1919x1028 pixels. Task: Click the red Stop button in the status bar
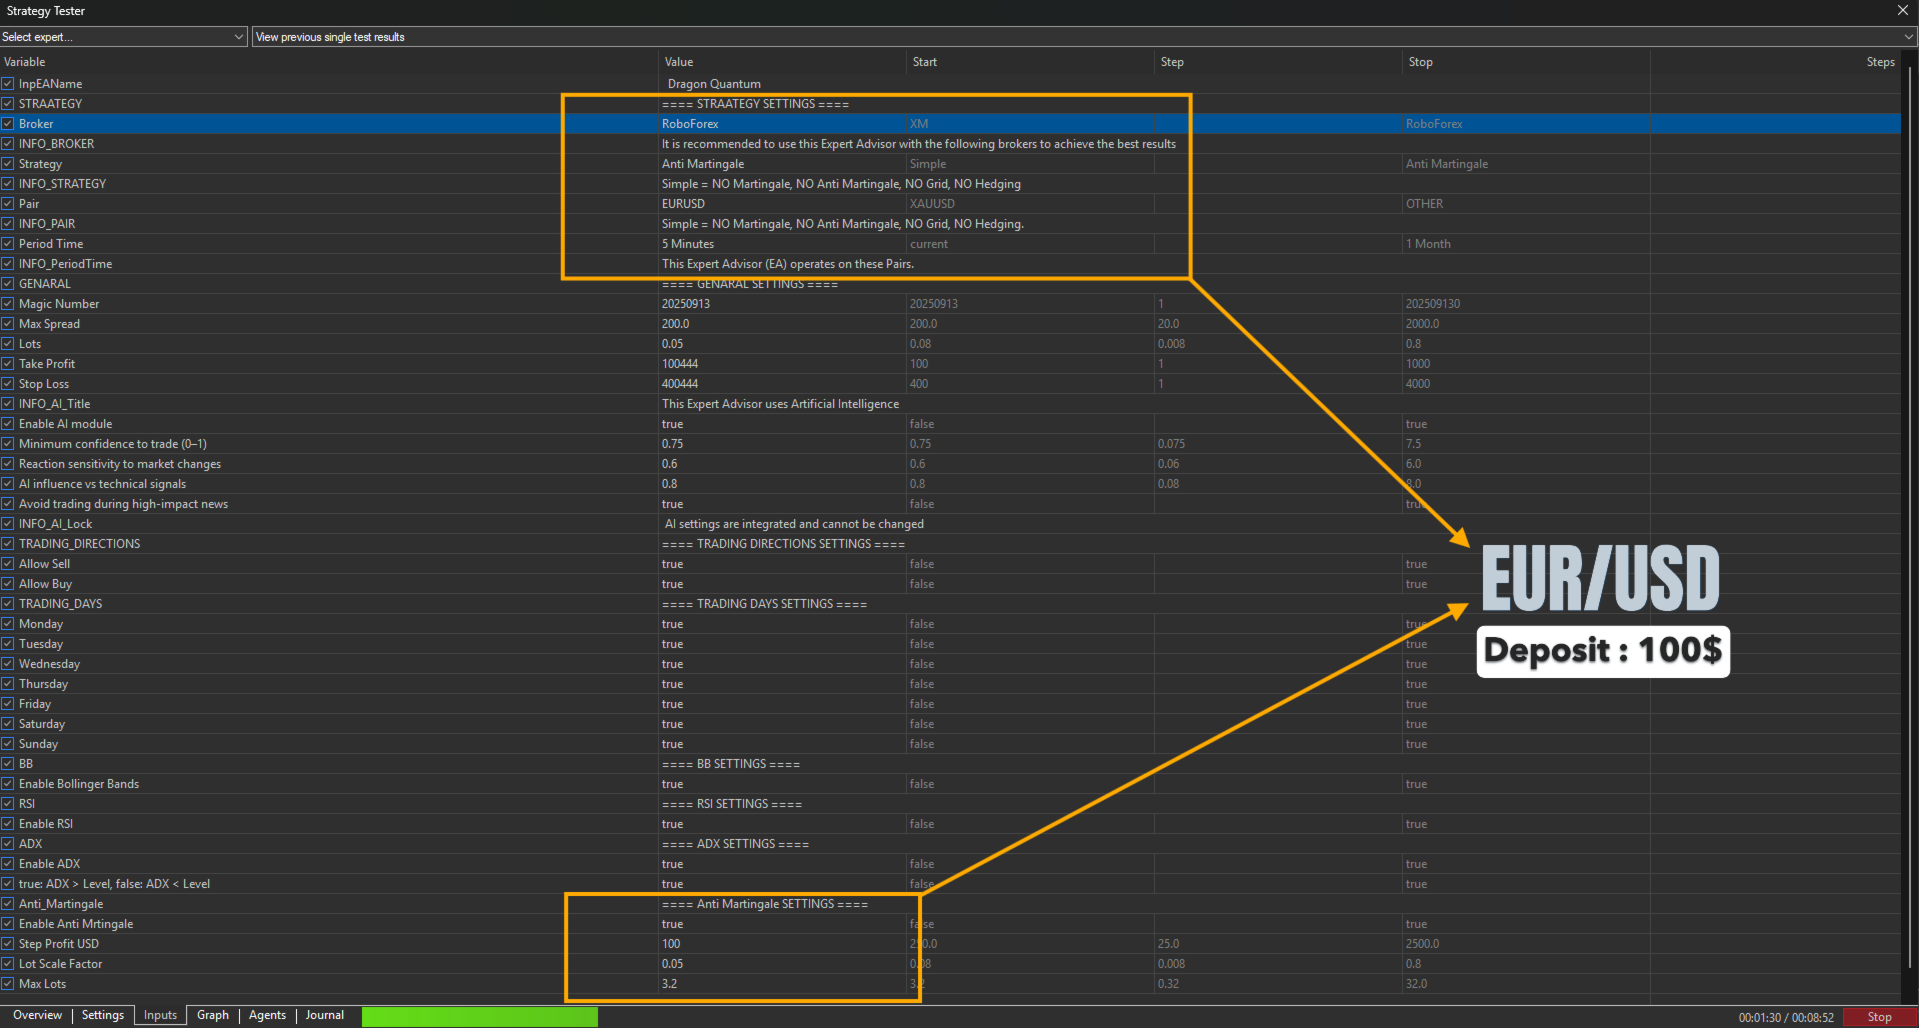coord(1879,1017)
